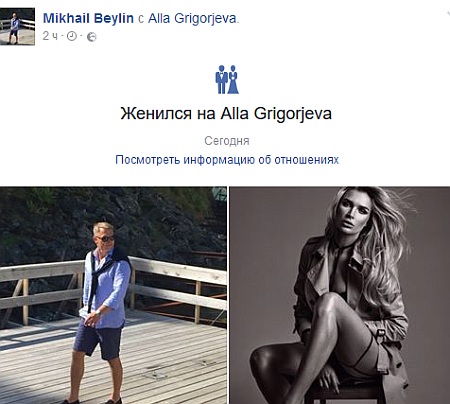Click the globe public-audience icon
Viewport: 450px width, 404px height.
pyautogui.click(x=92, y=37)
